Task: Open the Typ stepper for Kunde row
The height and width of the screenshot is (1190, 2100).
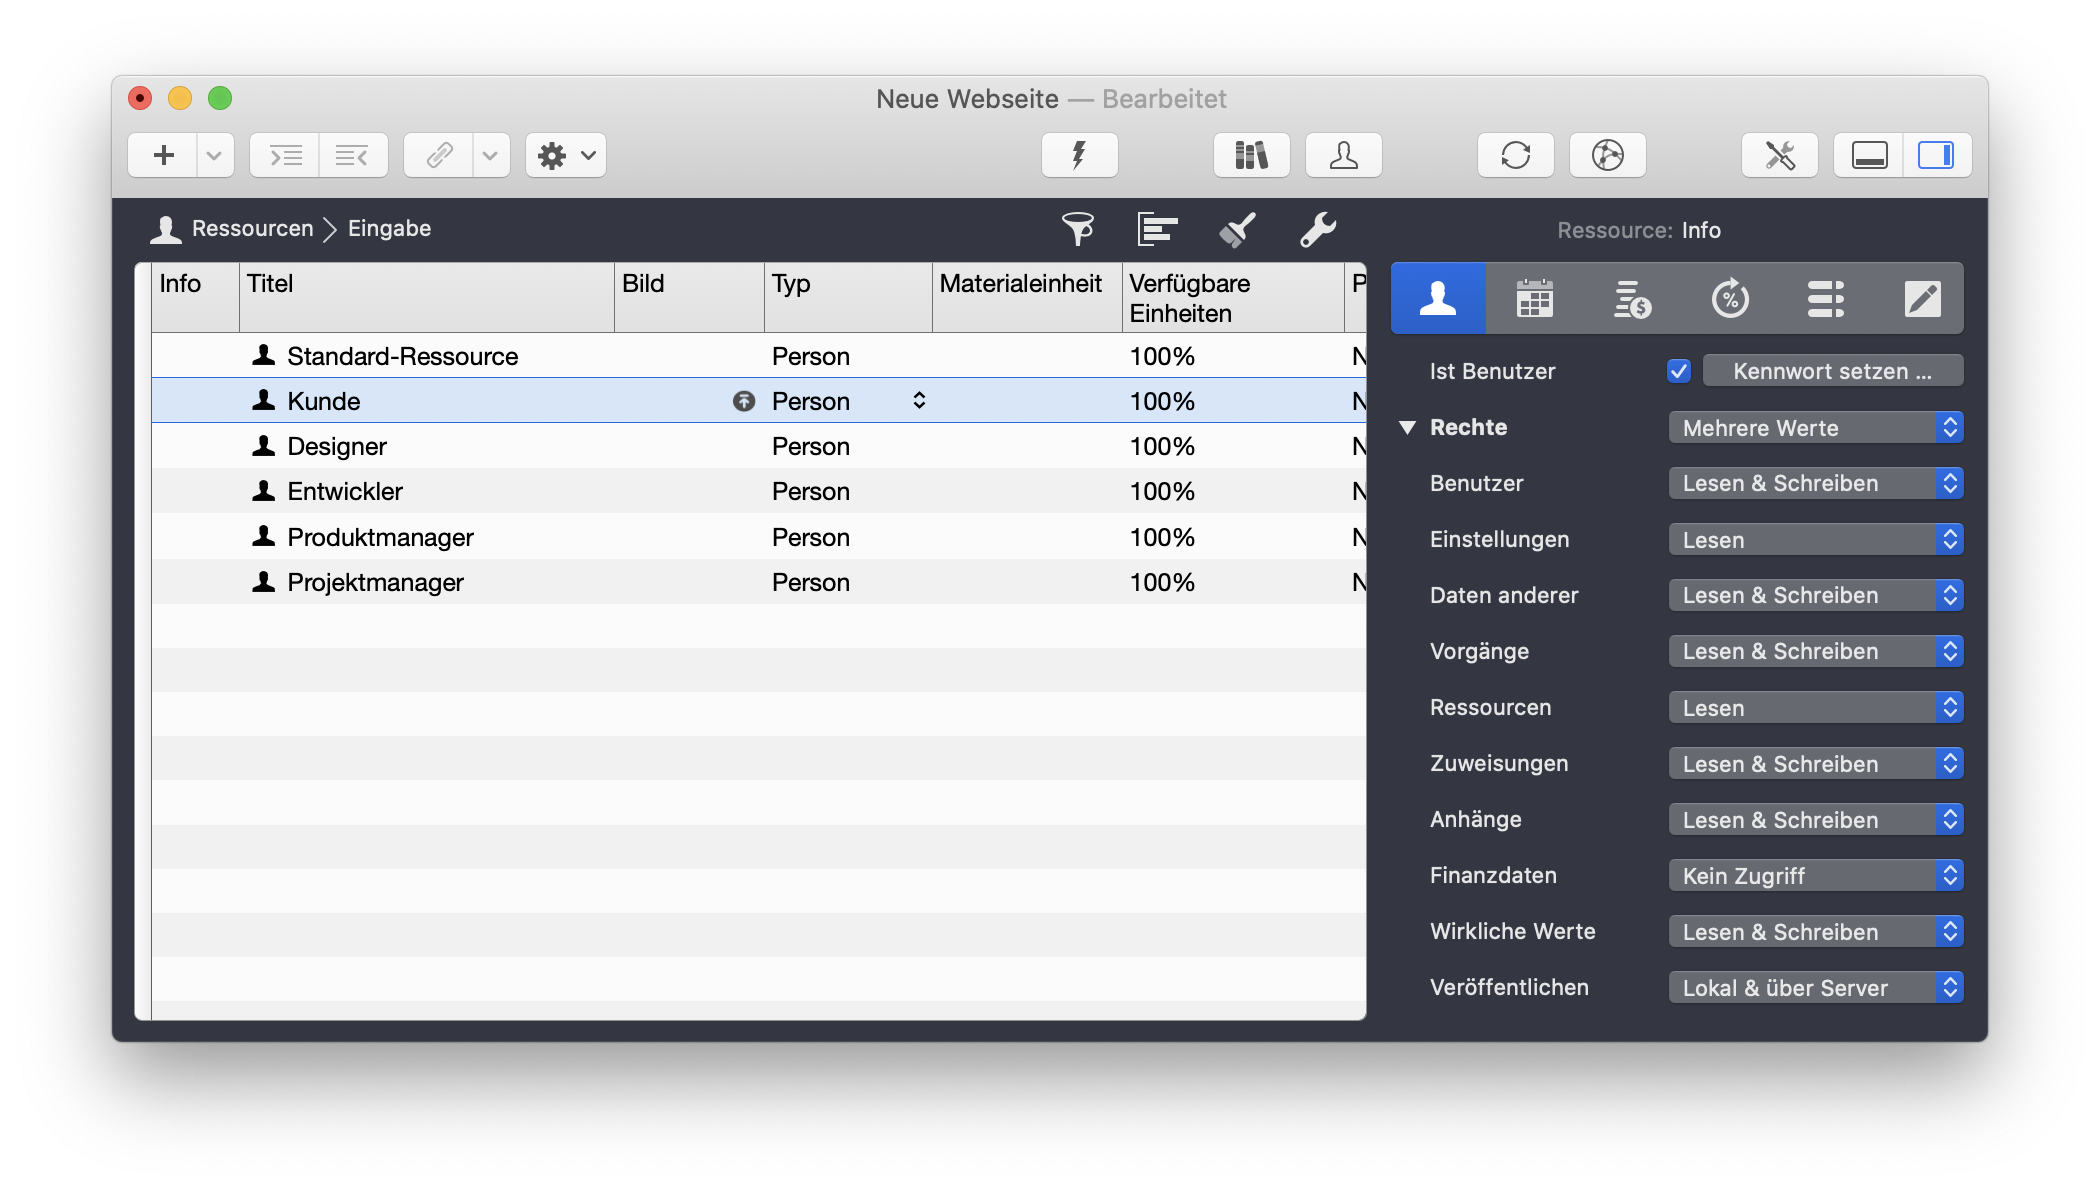Action: [x=918, y=401]
